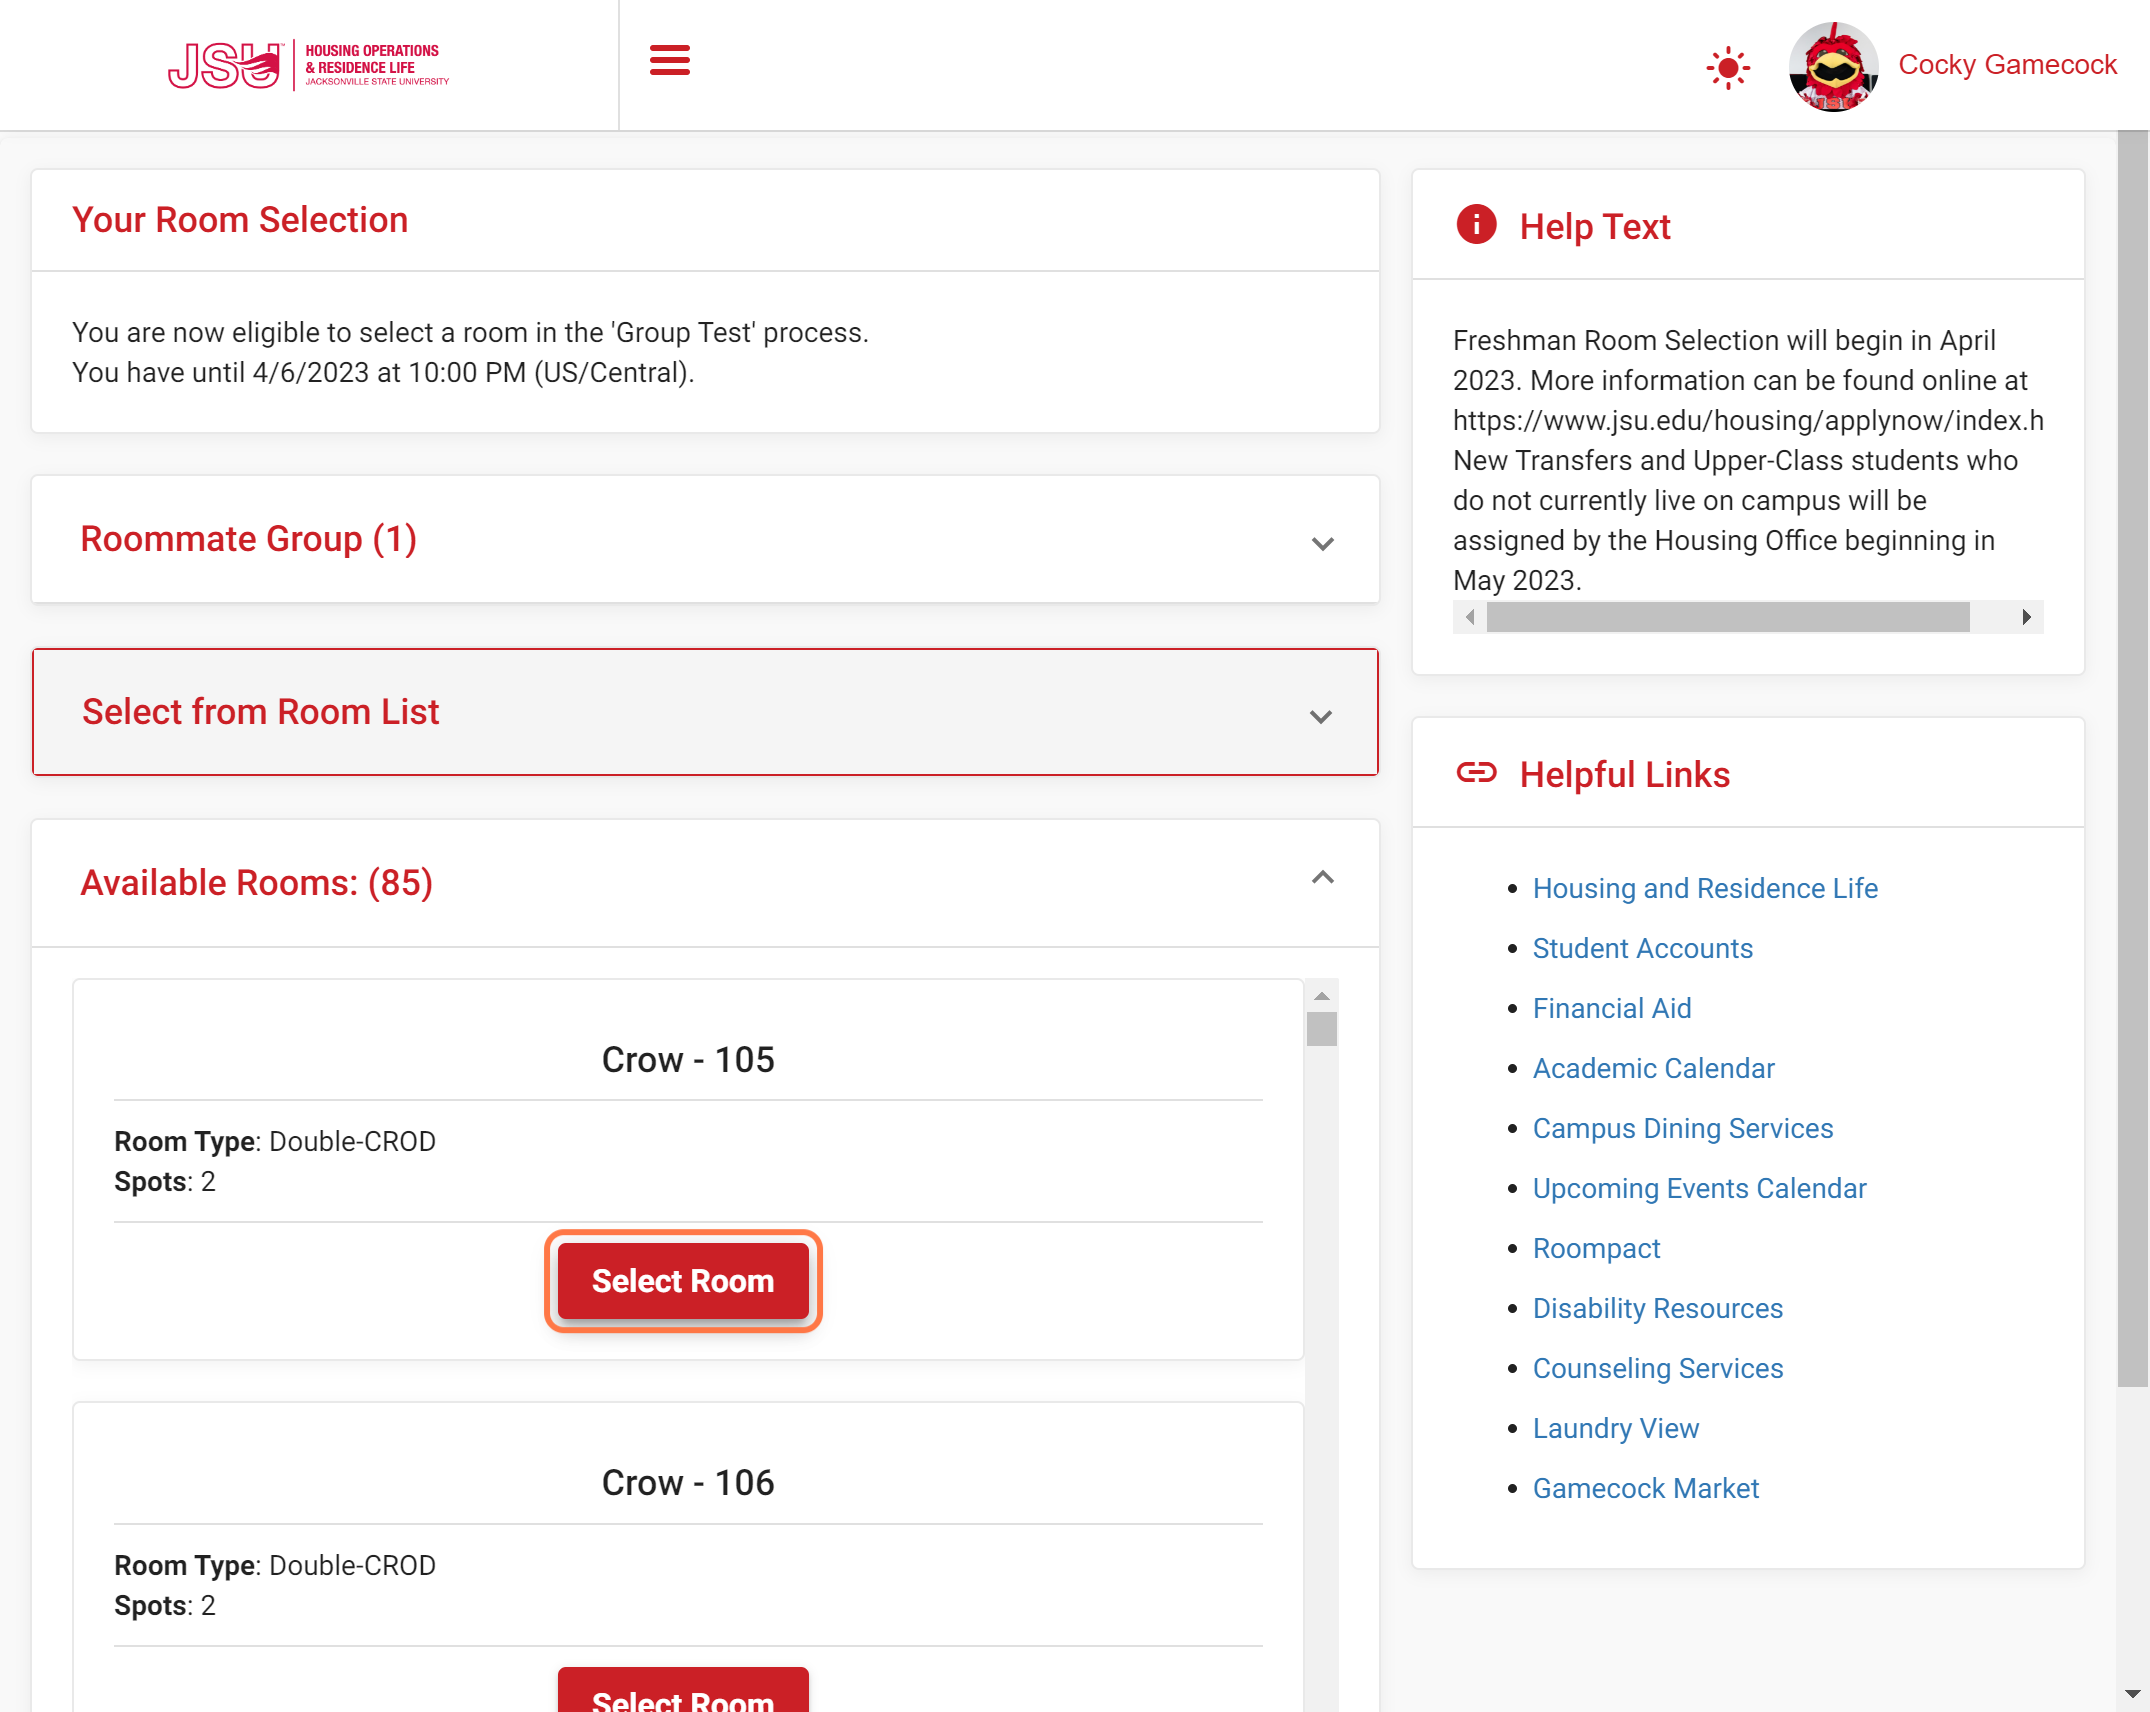2150x1712 pixels.
Task: Click the Cocky Gamecock avatar picture
Action: (x=1833, y=67)
